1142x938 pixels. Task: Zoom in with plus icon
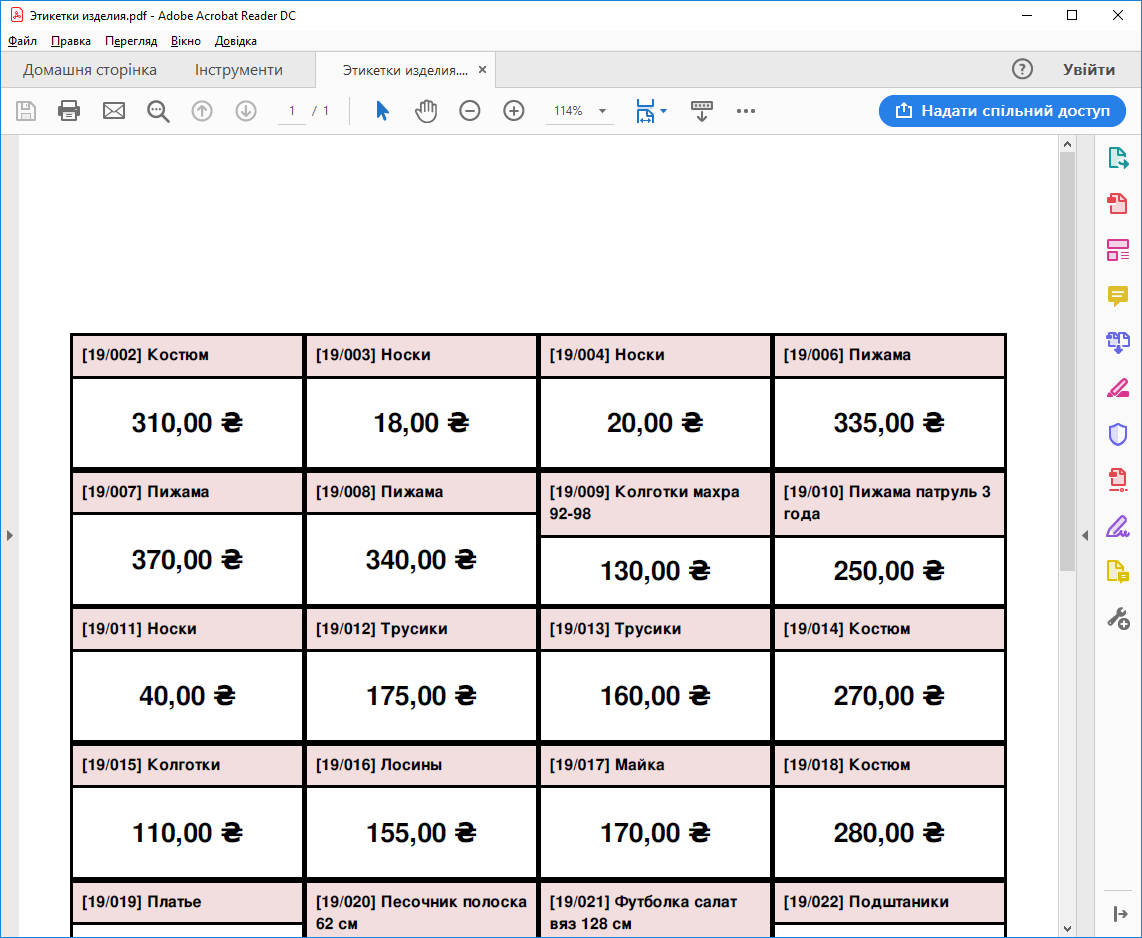coord(514,111)
